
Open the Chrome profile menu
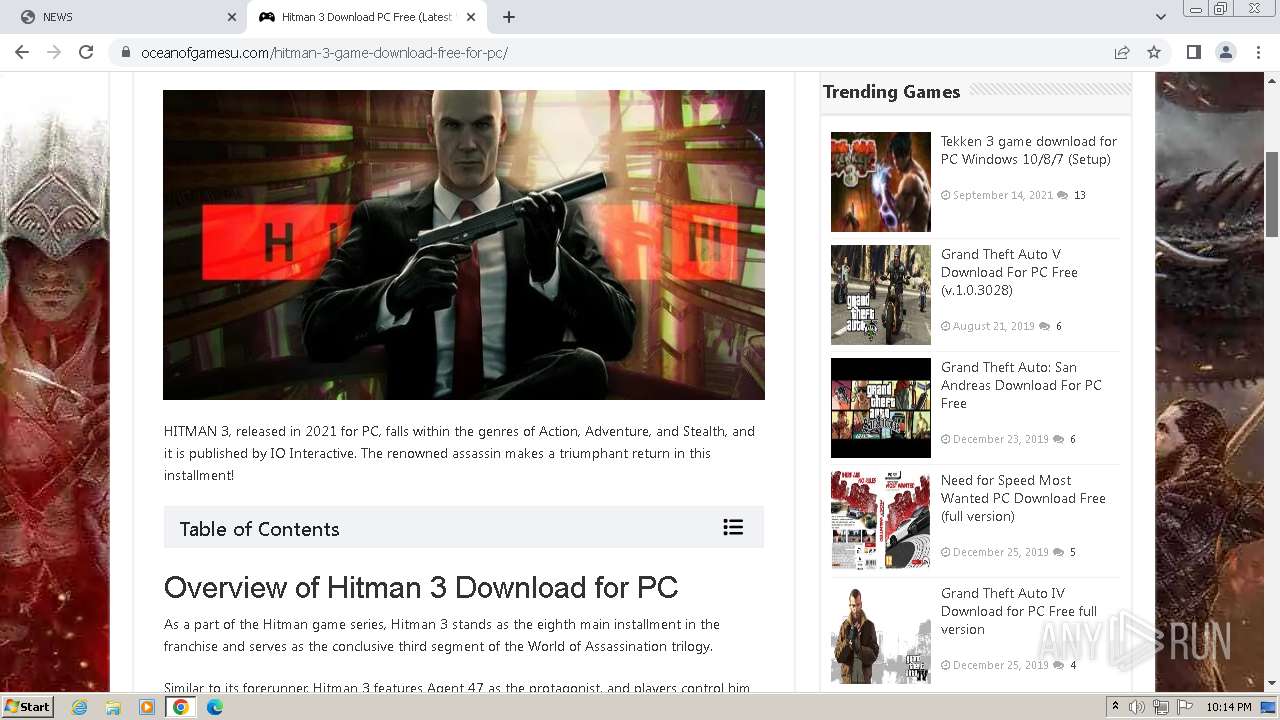point(1226,53)
